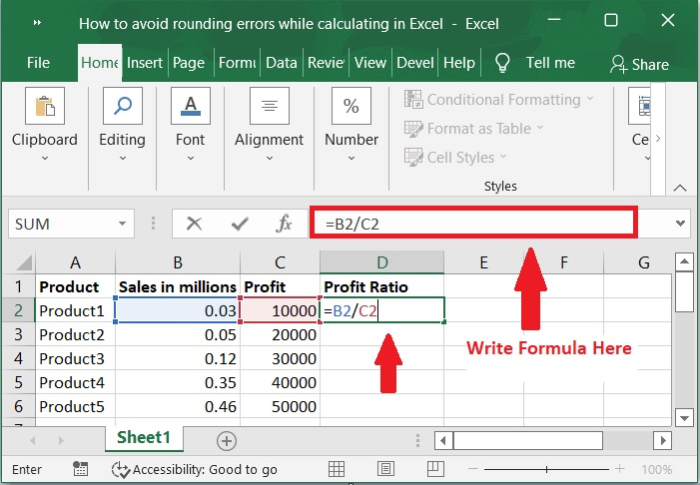Expand the Name Box dropdown
This screenshot has height=485, width=700.
point(122,223)
